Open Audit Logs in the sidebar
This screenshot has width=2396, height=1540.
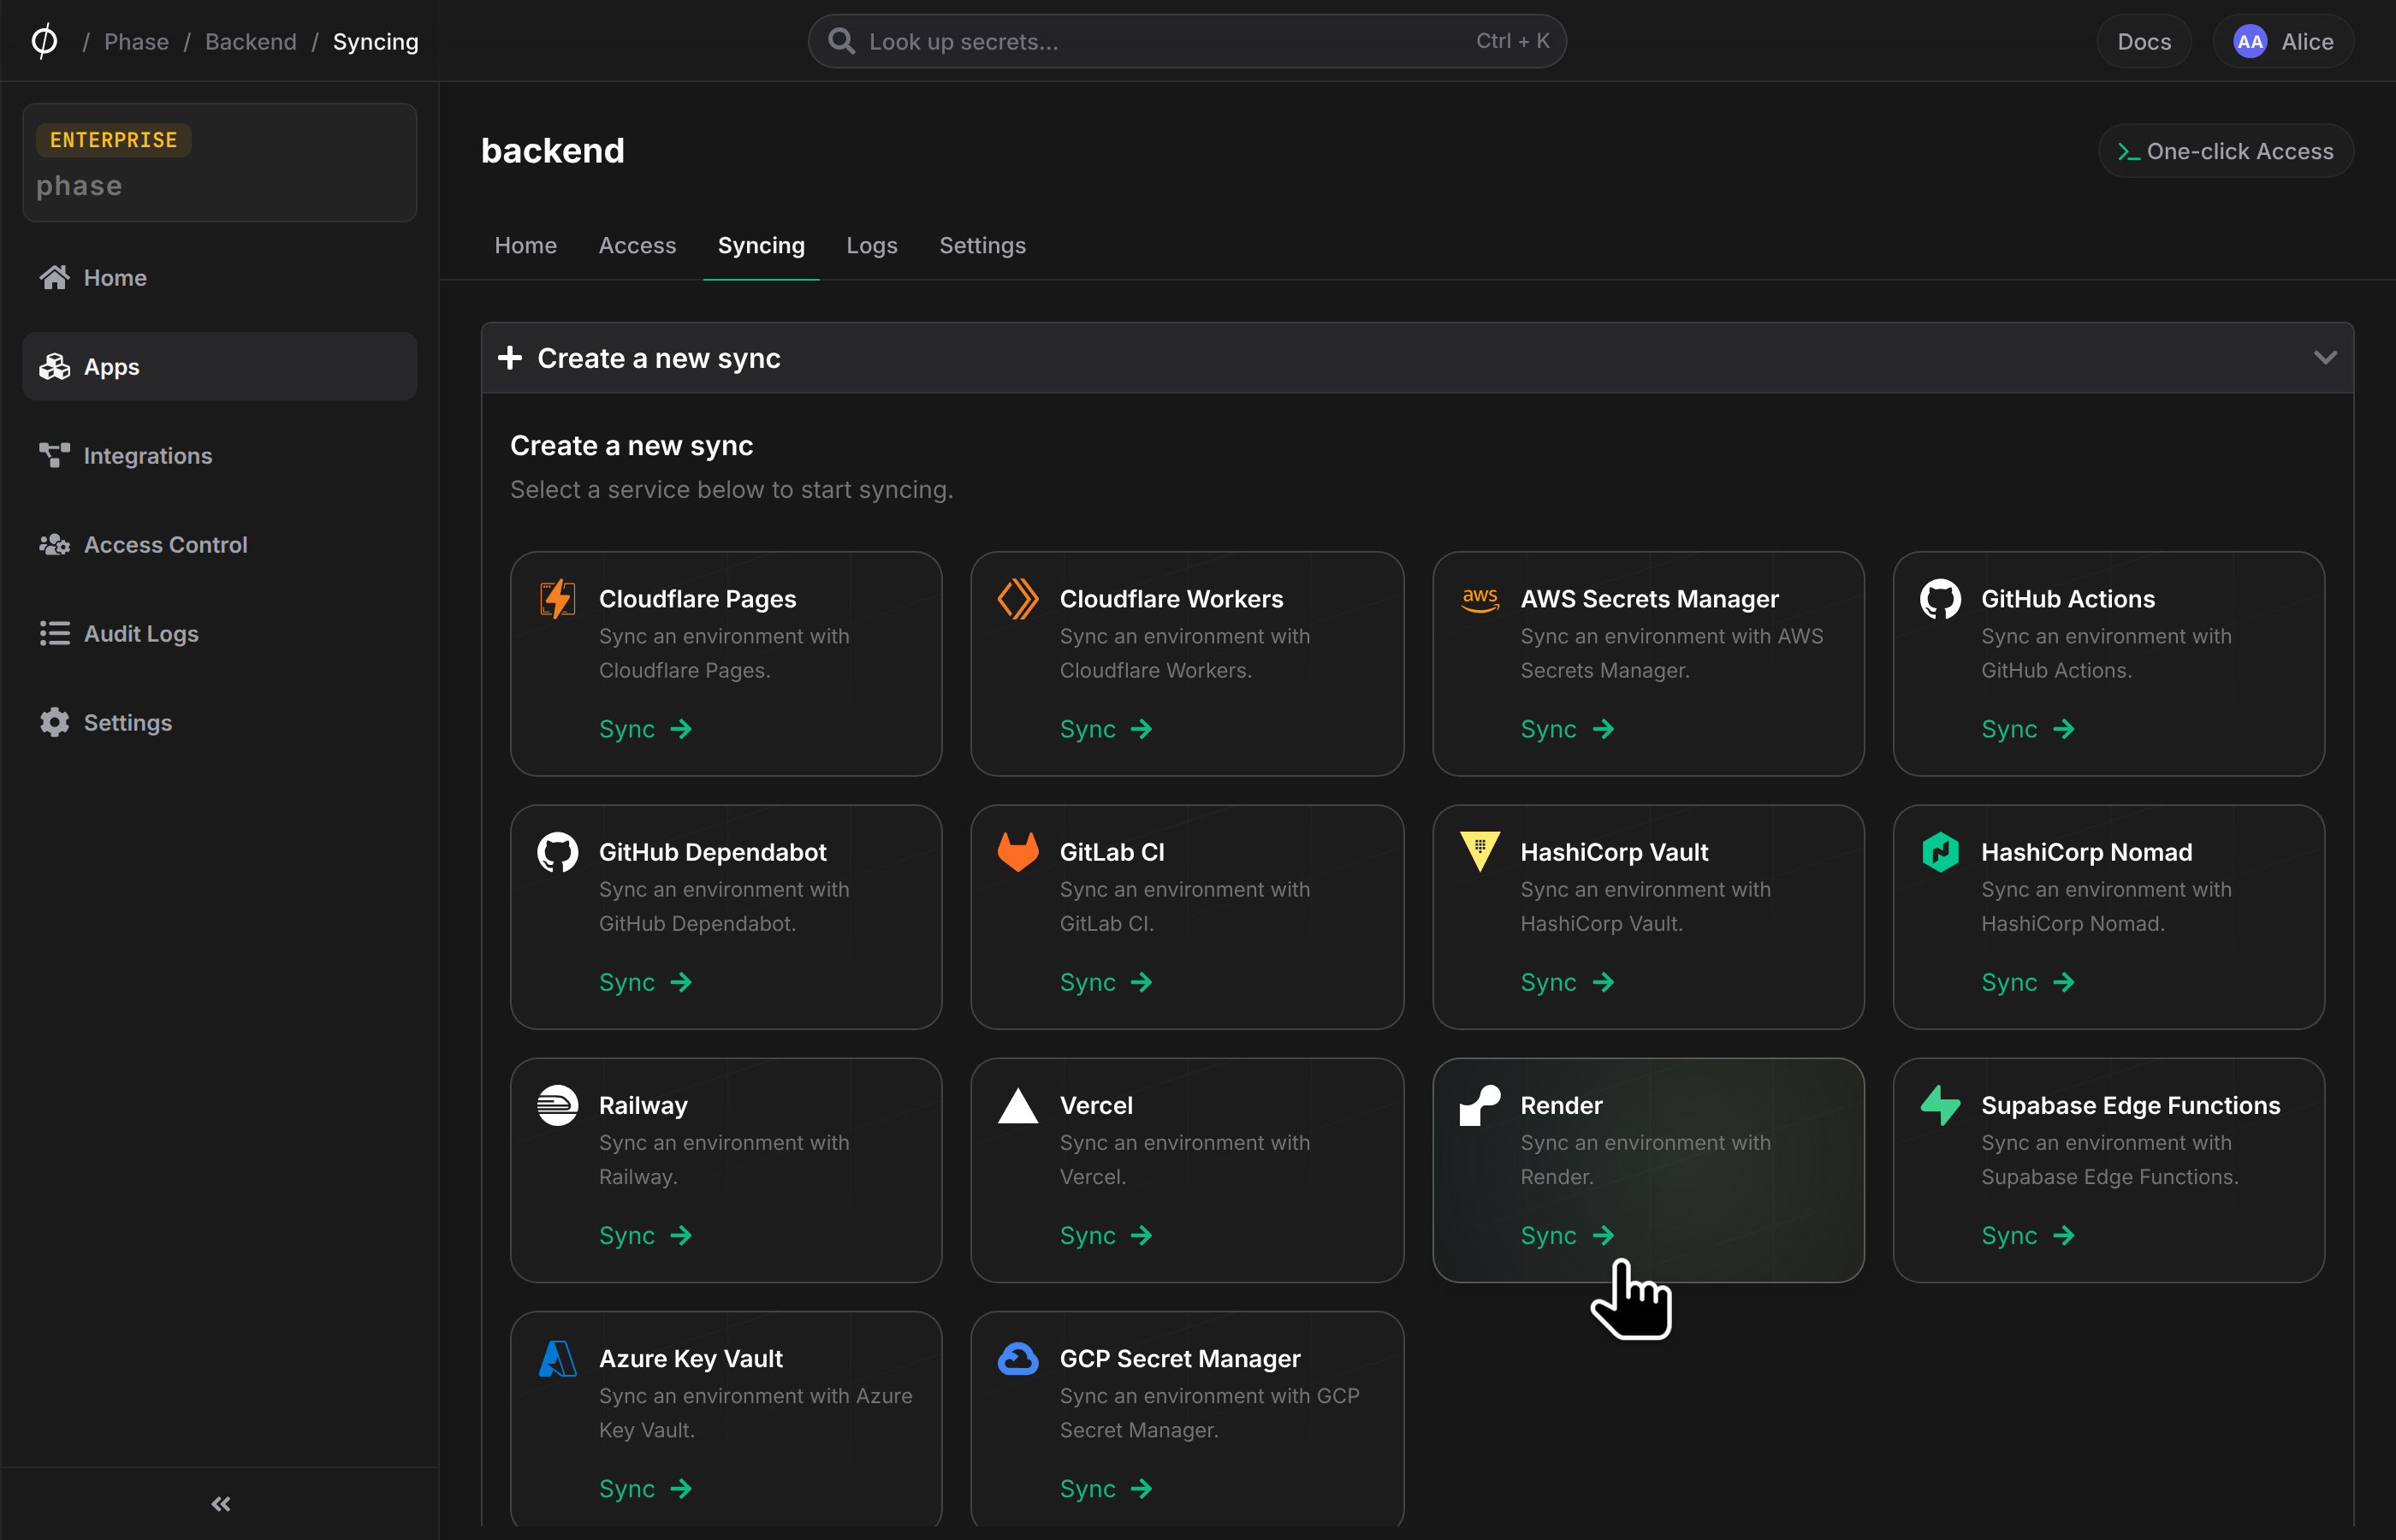point(219,633)
